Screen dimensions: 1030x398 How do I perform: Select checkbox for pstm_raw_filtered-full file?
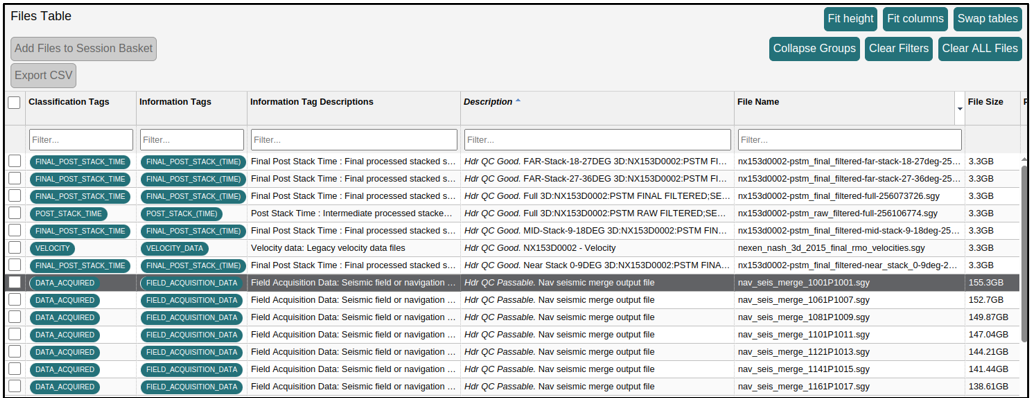tap(14, 213)
